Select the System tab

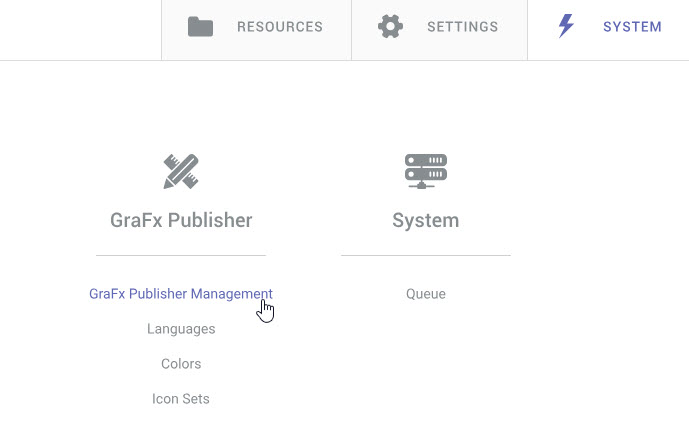pos(609,30)
